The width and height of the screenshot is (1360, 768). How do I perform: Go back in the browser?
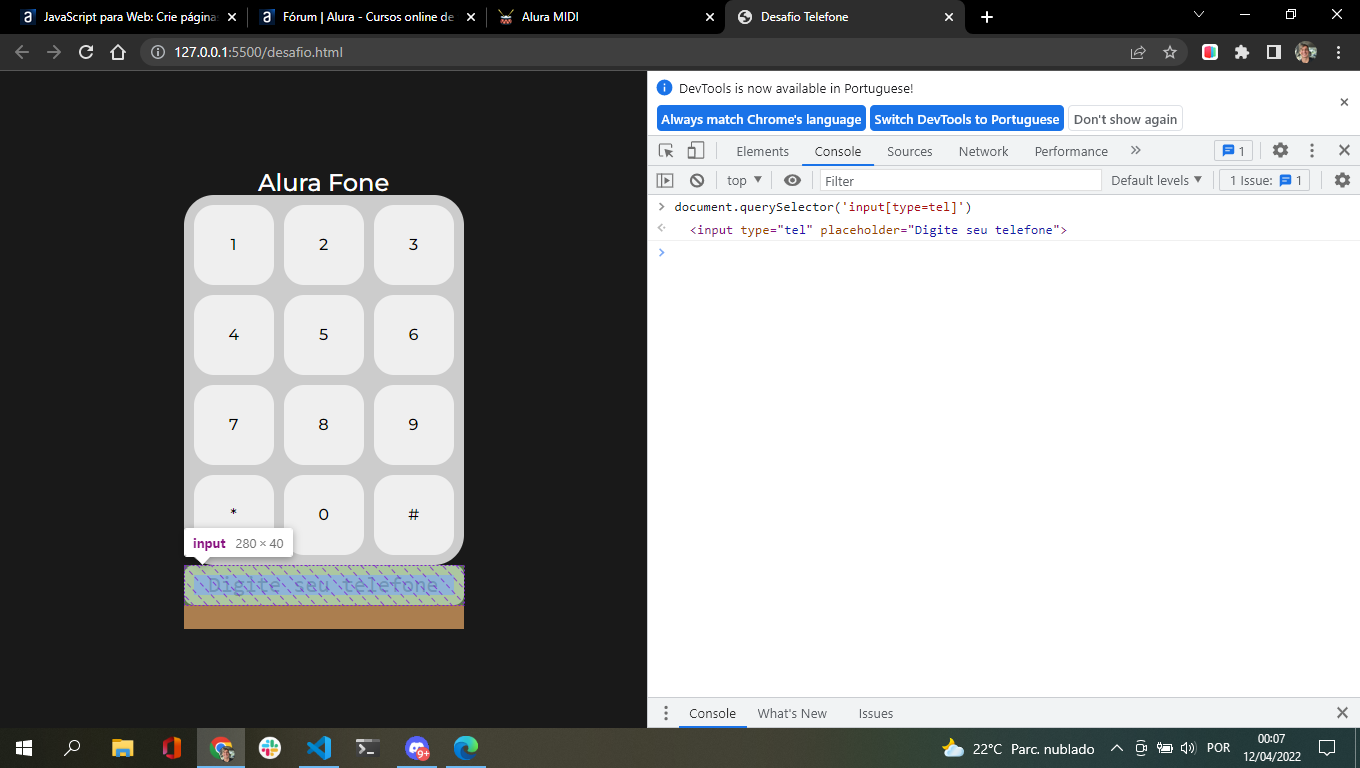(x=22, y=52)
